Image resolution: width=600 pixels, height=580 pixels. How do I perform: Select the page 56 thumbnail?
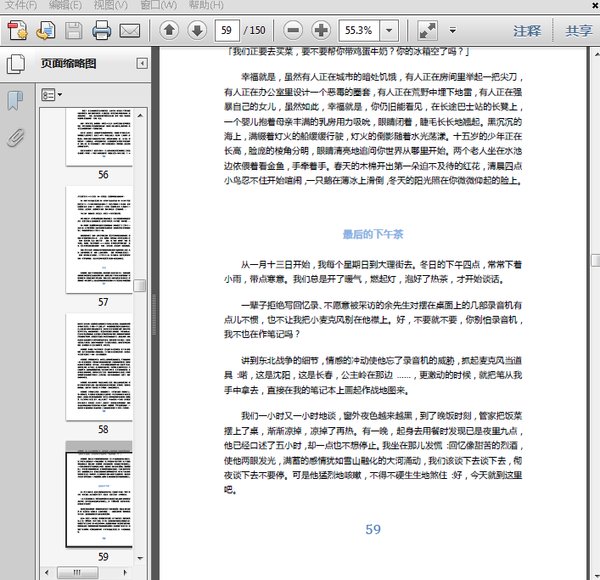[x=99, y=137]
